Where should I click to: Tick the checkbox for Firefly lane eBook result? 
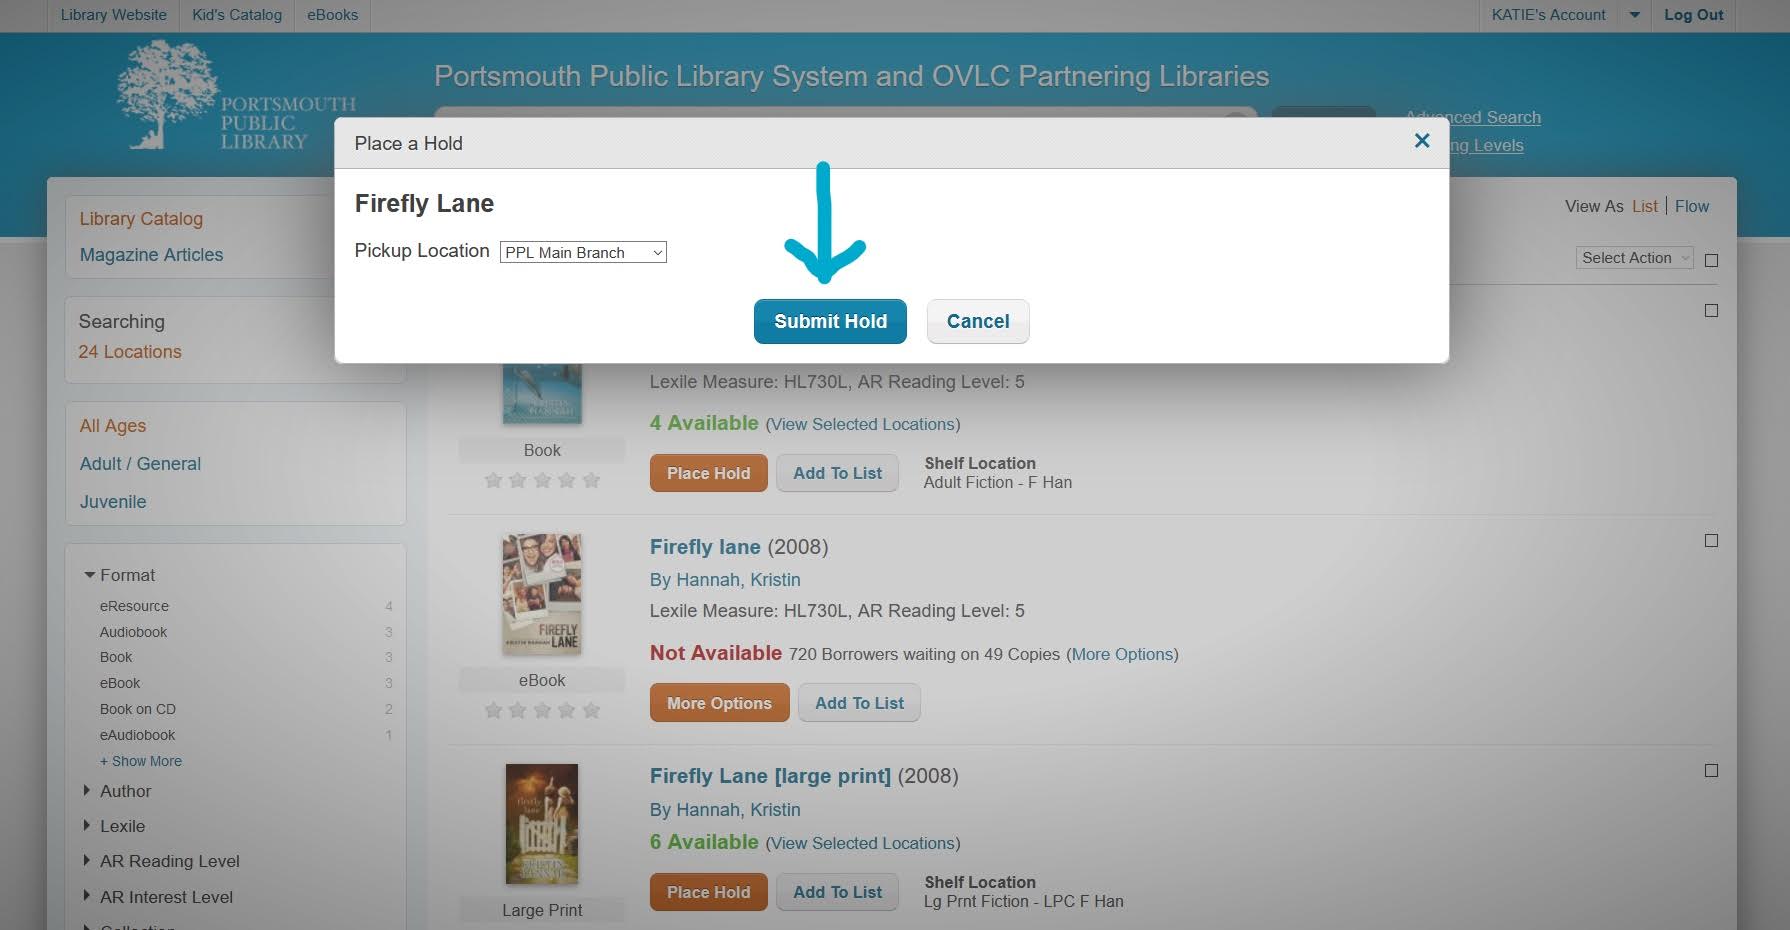[1711, 541]
